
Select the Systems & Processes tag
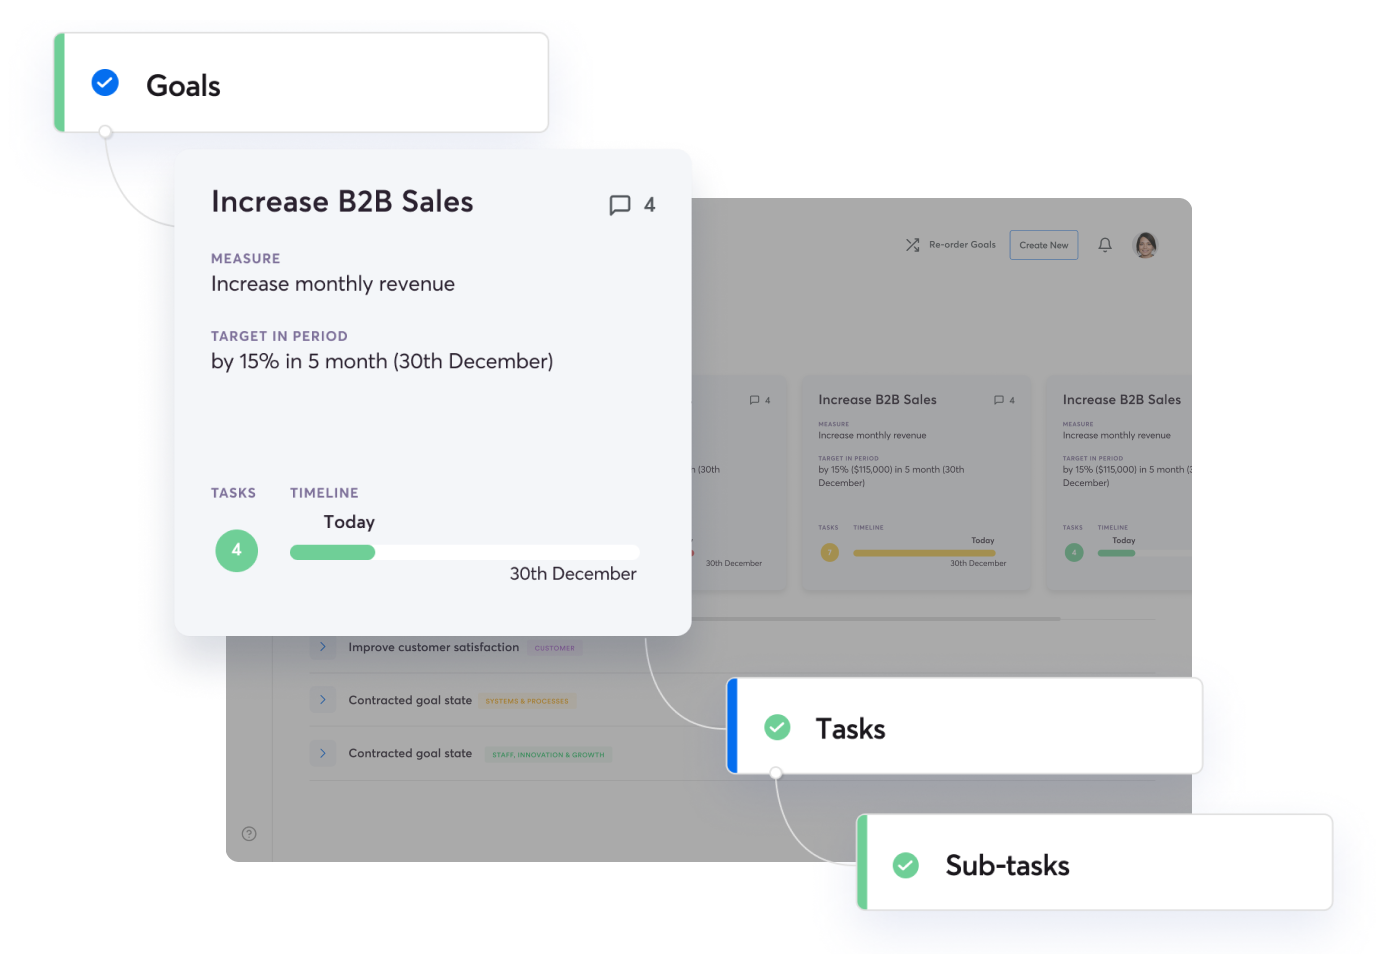pos(527,701)
